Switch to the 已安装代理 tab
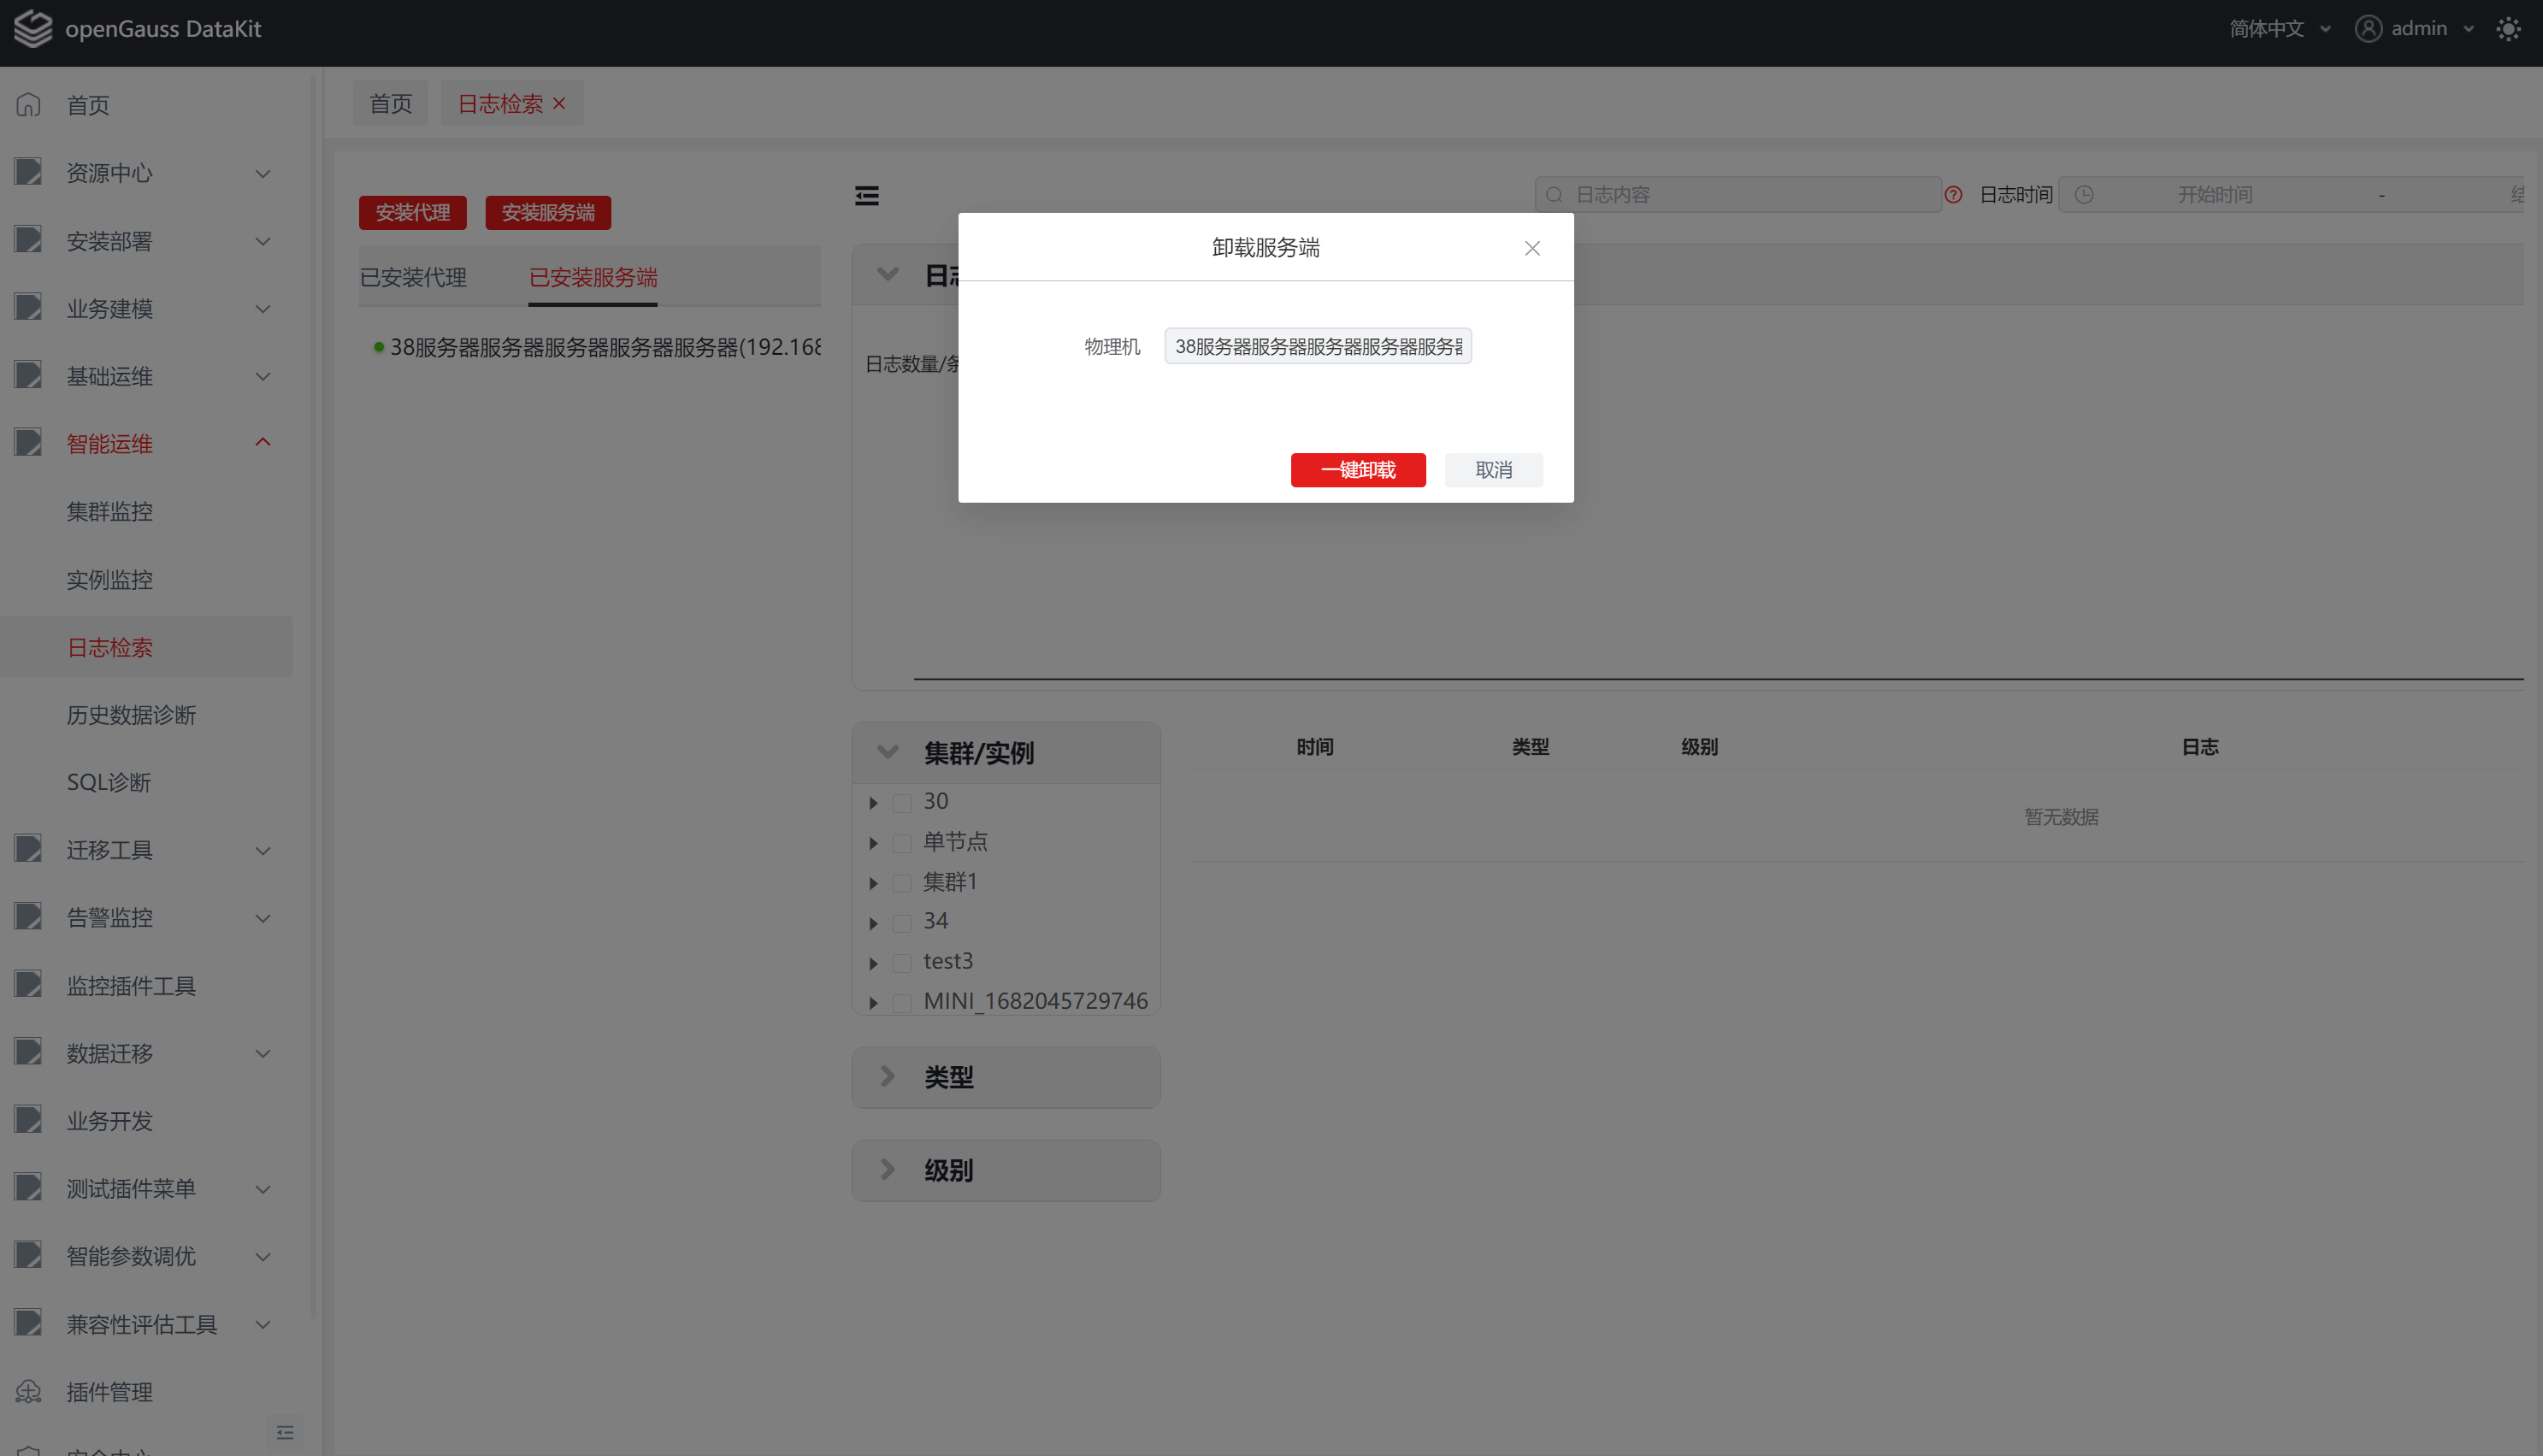 413,277
